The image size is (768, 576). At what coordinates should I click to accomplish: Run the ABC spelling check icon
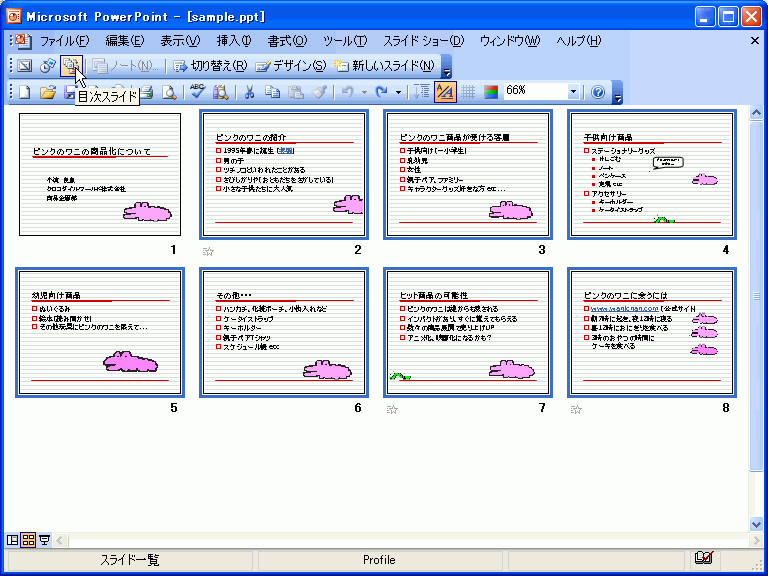click(197, 92)
